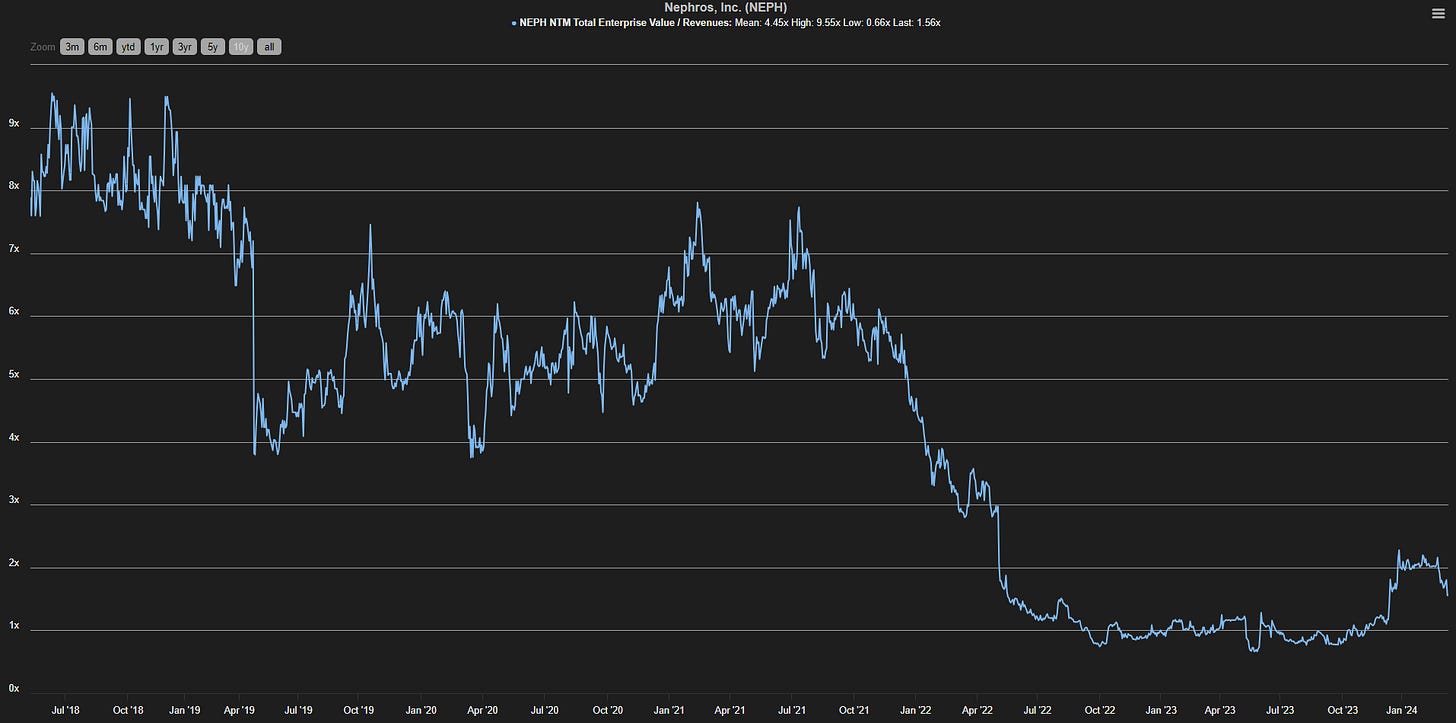Click the 2x y-axis label
This screenshot has width=1456, height=723.
[x=14, y=562]
